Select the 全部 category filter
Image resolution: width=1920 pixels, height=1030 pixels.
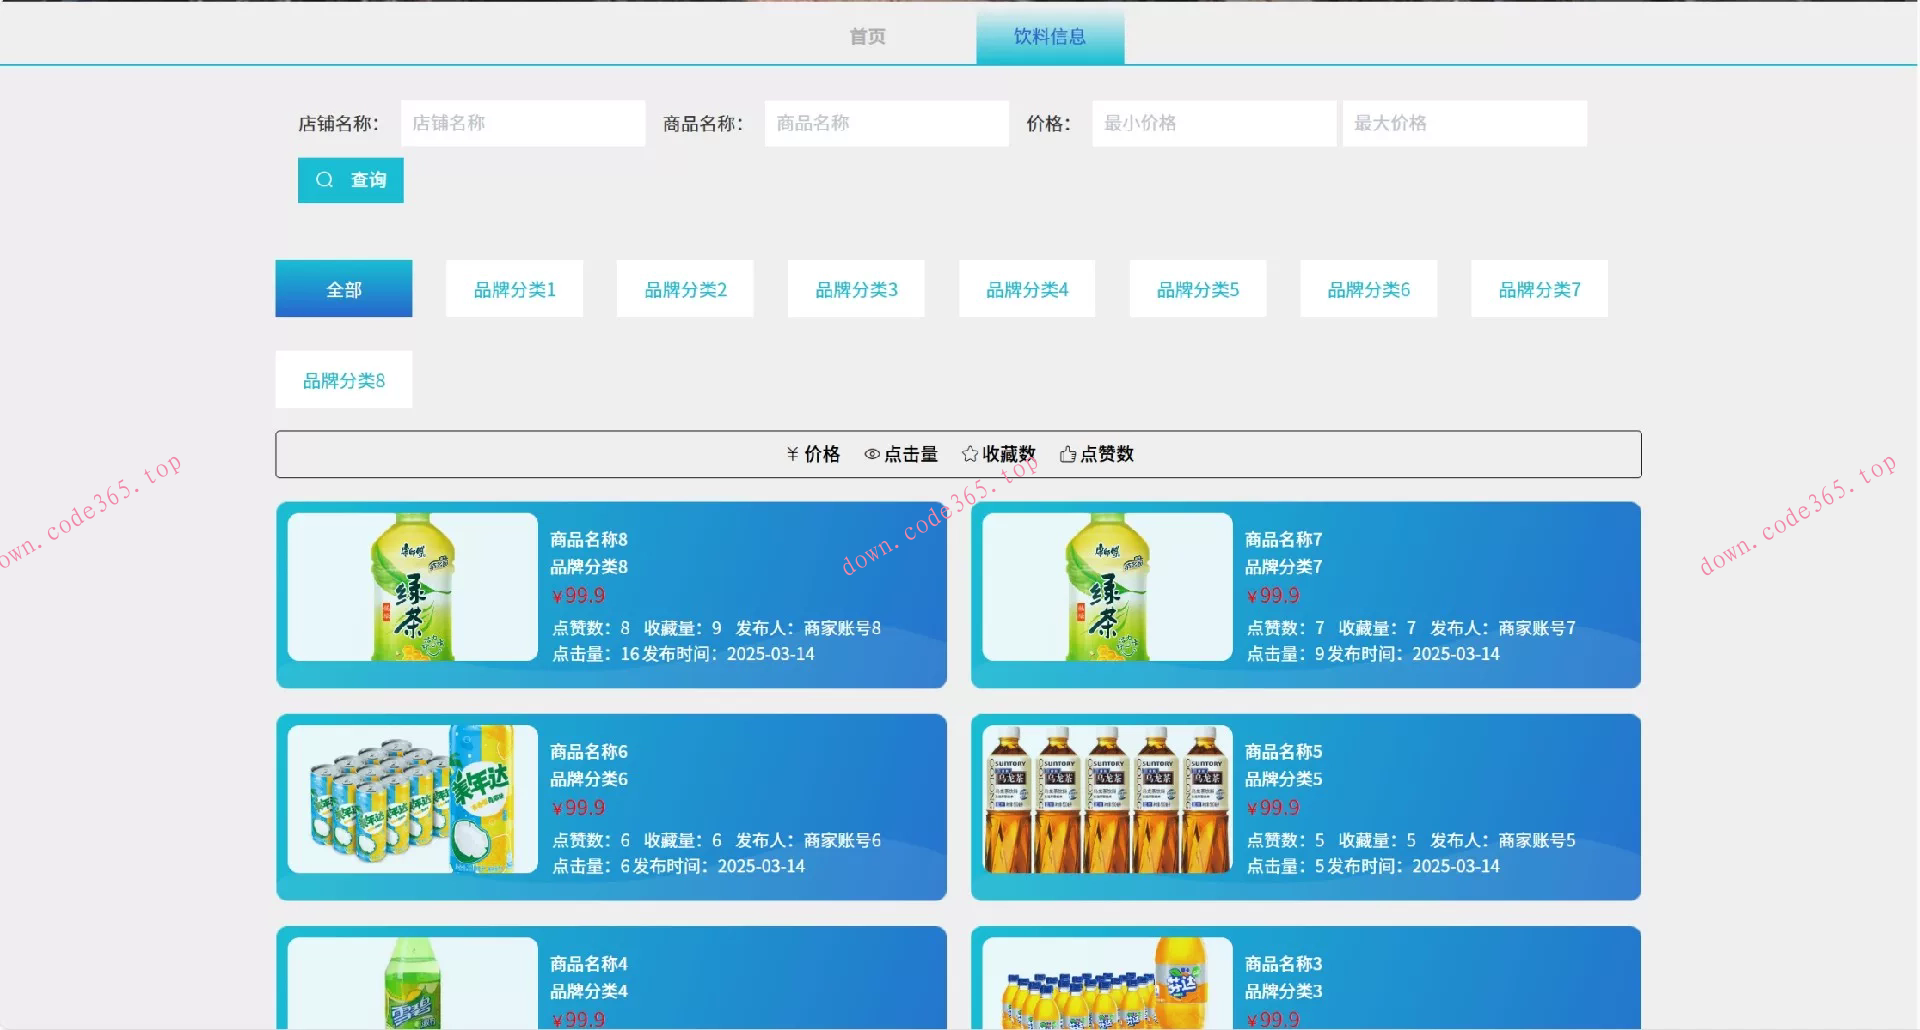[343, 288]
